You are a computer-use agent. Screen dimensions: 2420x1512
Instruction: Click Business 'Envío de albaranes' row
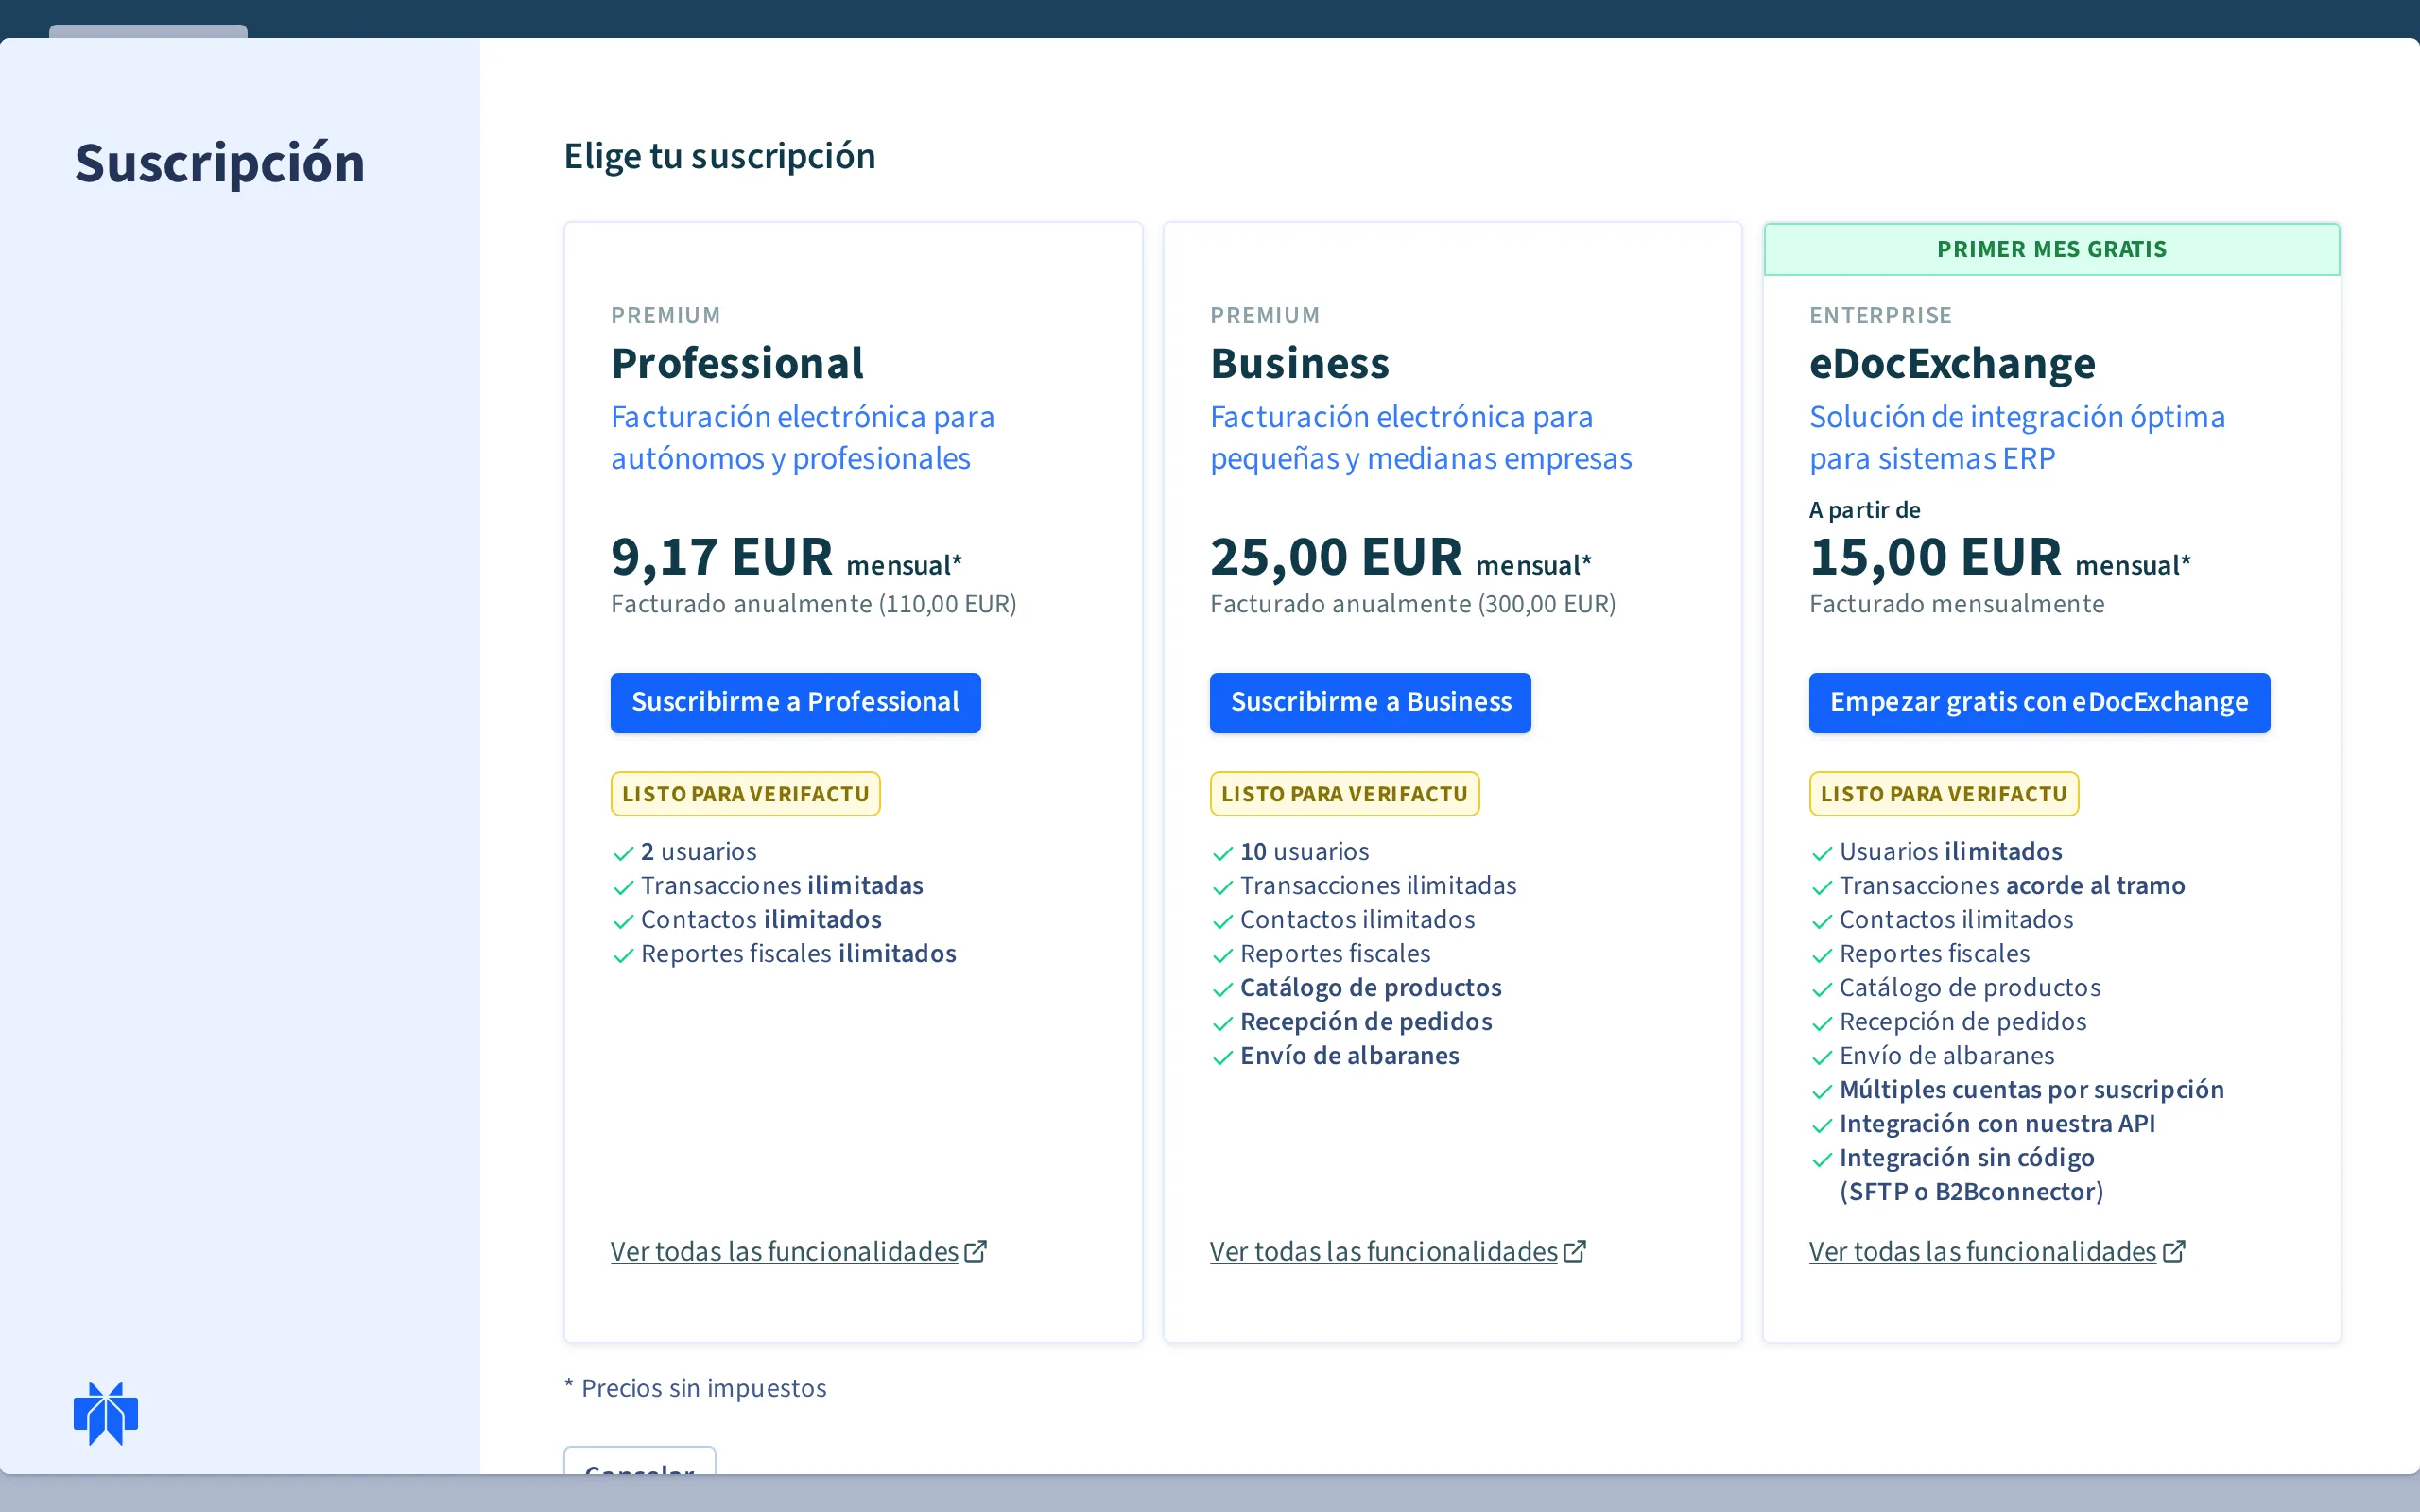(1335, 1056)
